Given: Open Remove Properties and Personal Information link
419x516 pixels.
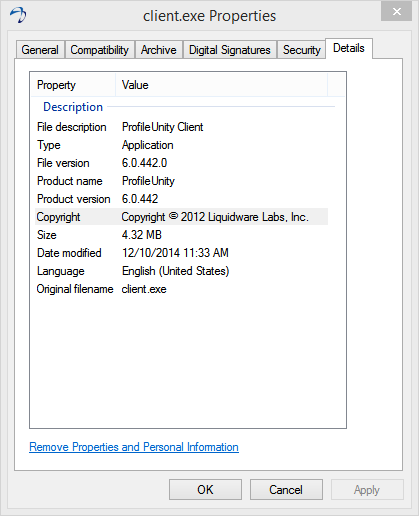Looking at the screenshot, I should pos(134,447).
